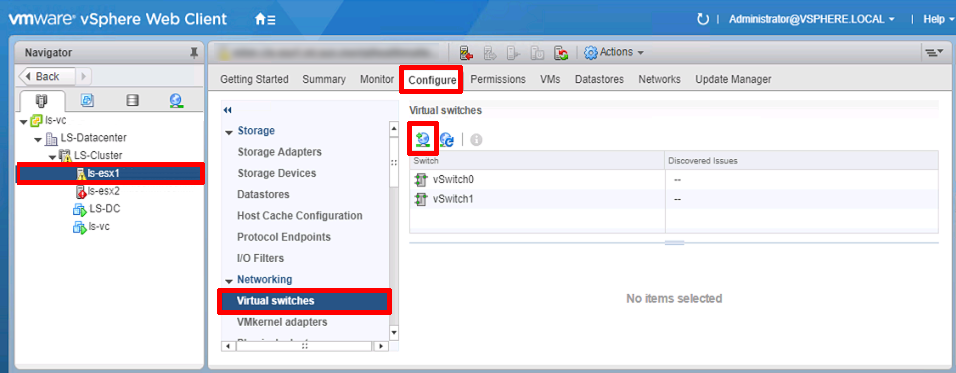Switch to the Summary tab
This screenshot has height=373, width=956.
pyautogui.click(x=324, y=79)
